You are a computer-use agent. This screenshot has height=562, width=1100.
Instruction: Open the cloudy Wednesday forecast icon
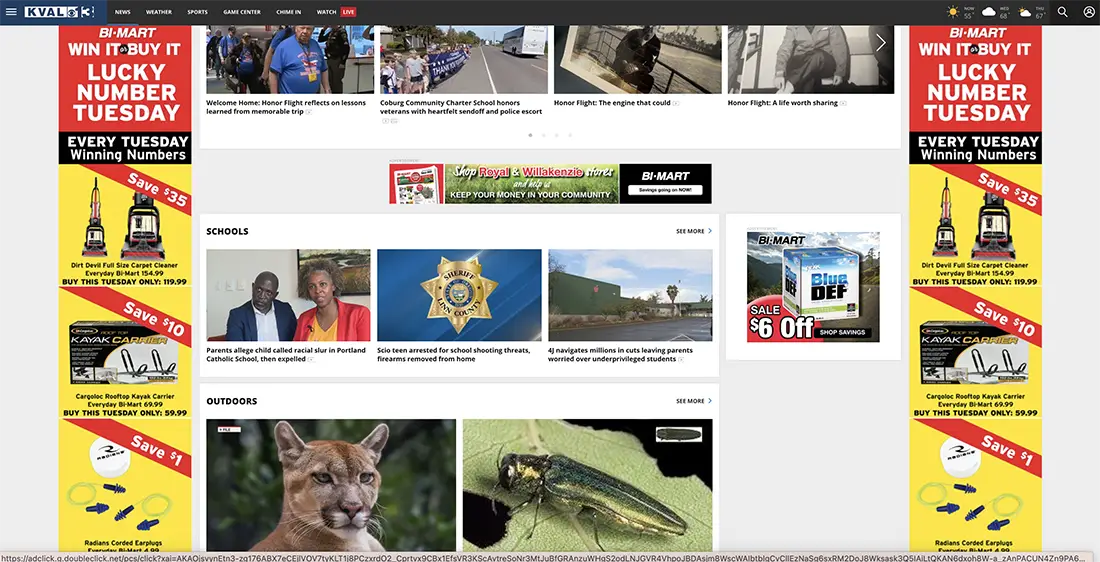988,12
